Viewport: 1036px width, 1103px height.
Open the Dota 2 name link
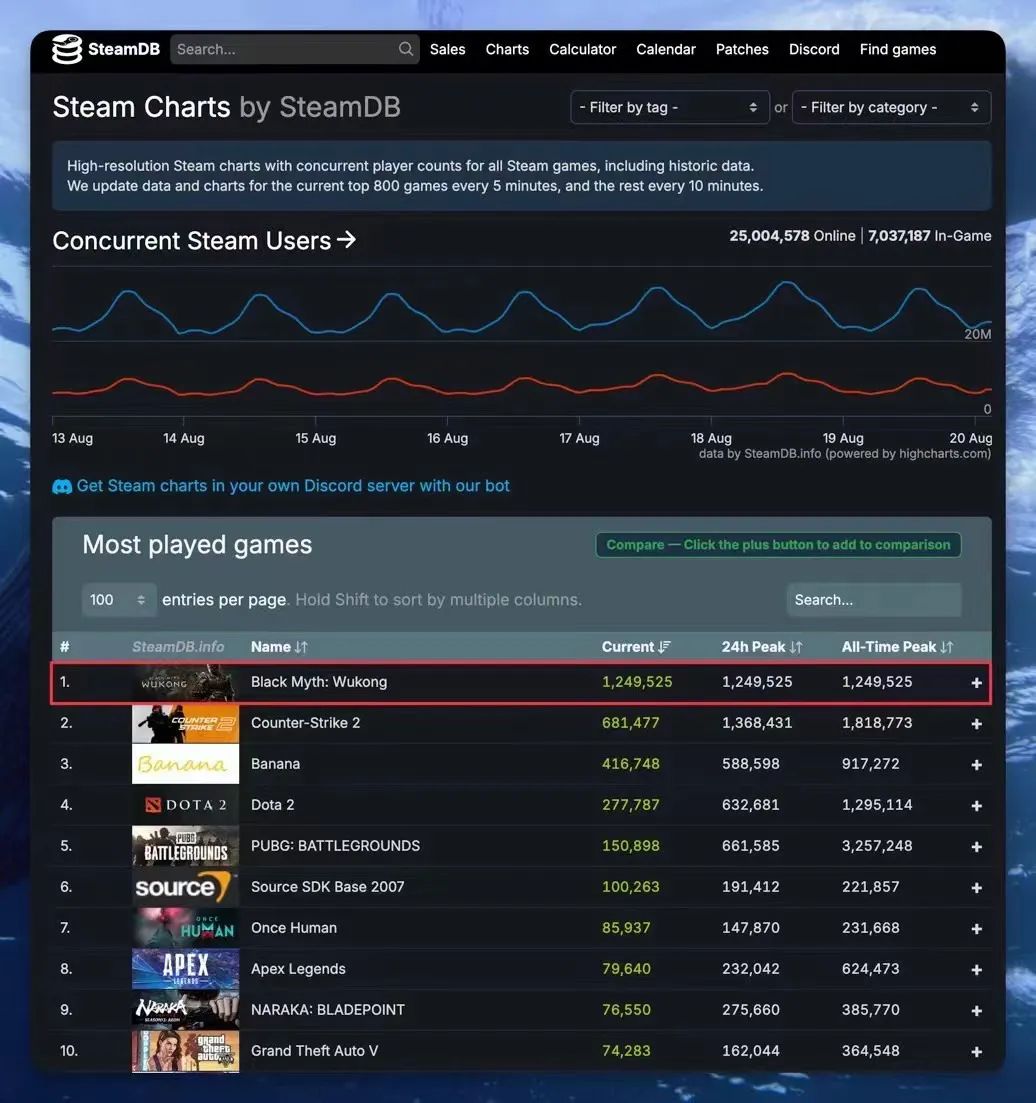coord(272,805)
